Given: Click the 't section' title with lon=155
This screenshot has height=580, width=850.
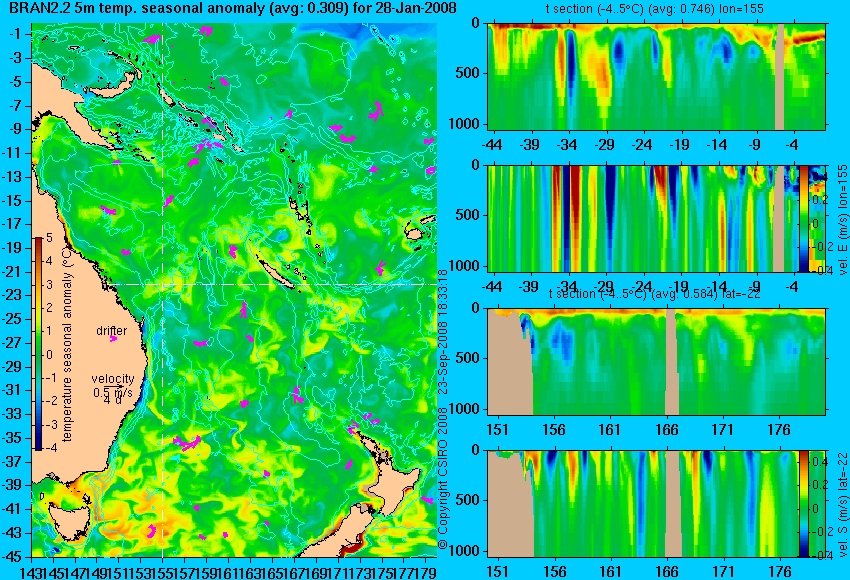Looking at the screenshot, I should [x=655, y=9].
